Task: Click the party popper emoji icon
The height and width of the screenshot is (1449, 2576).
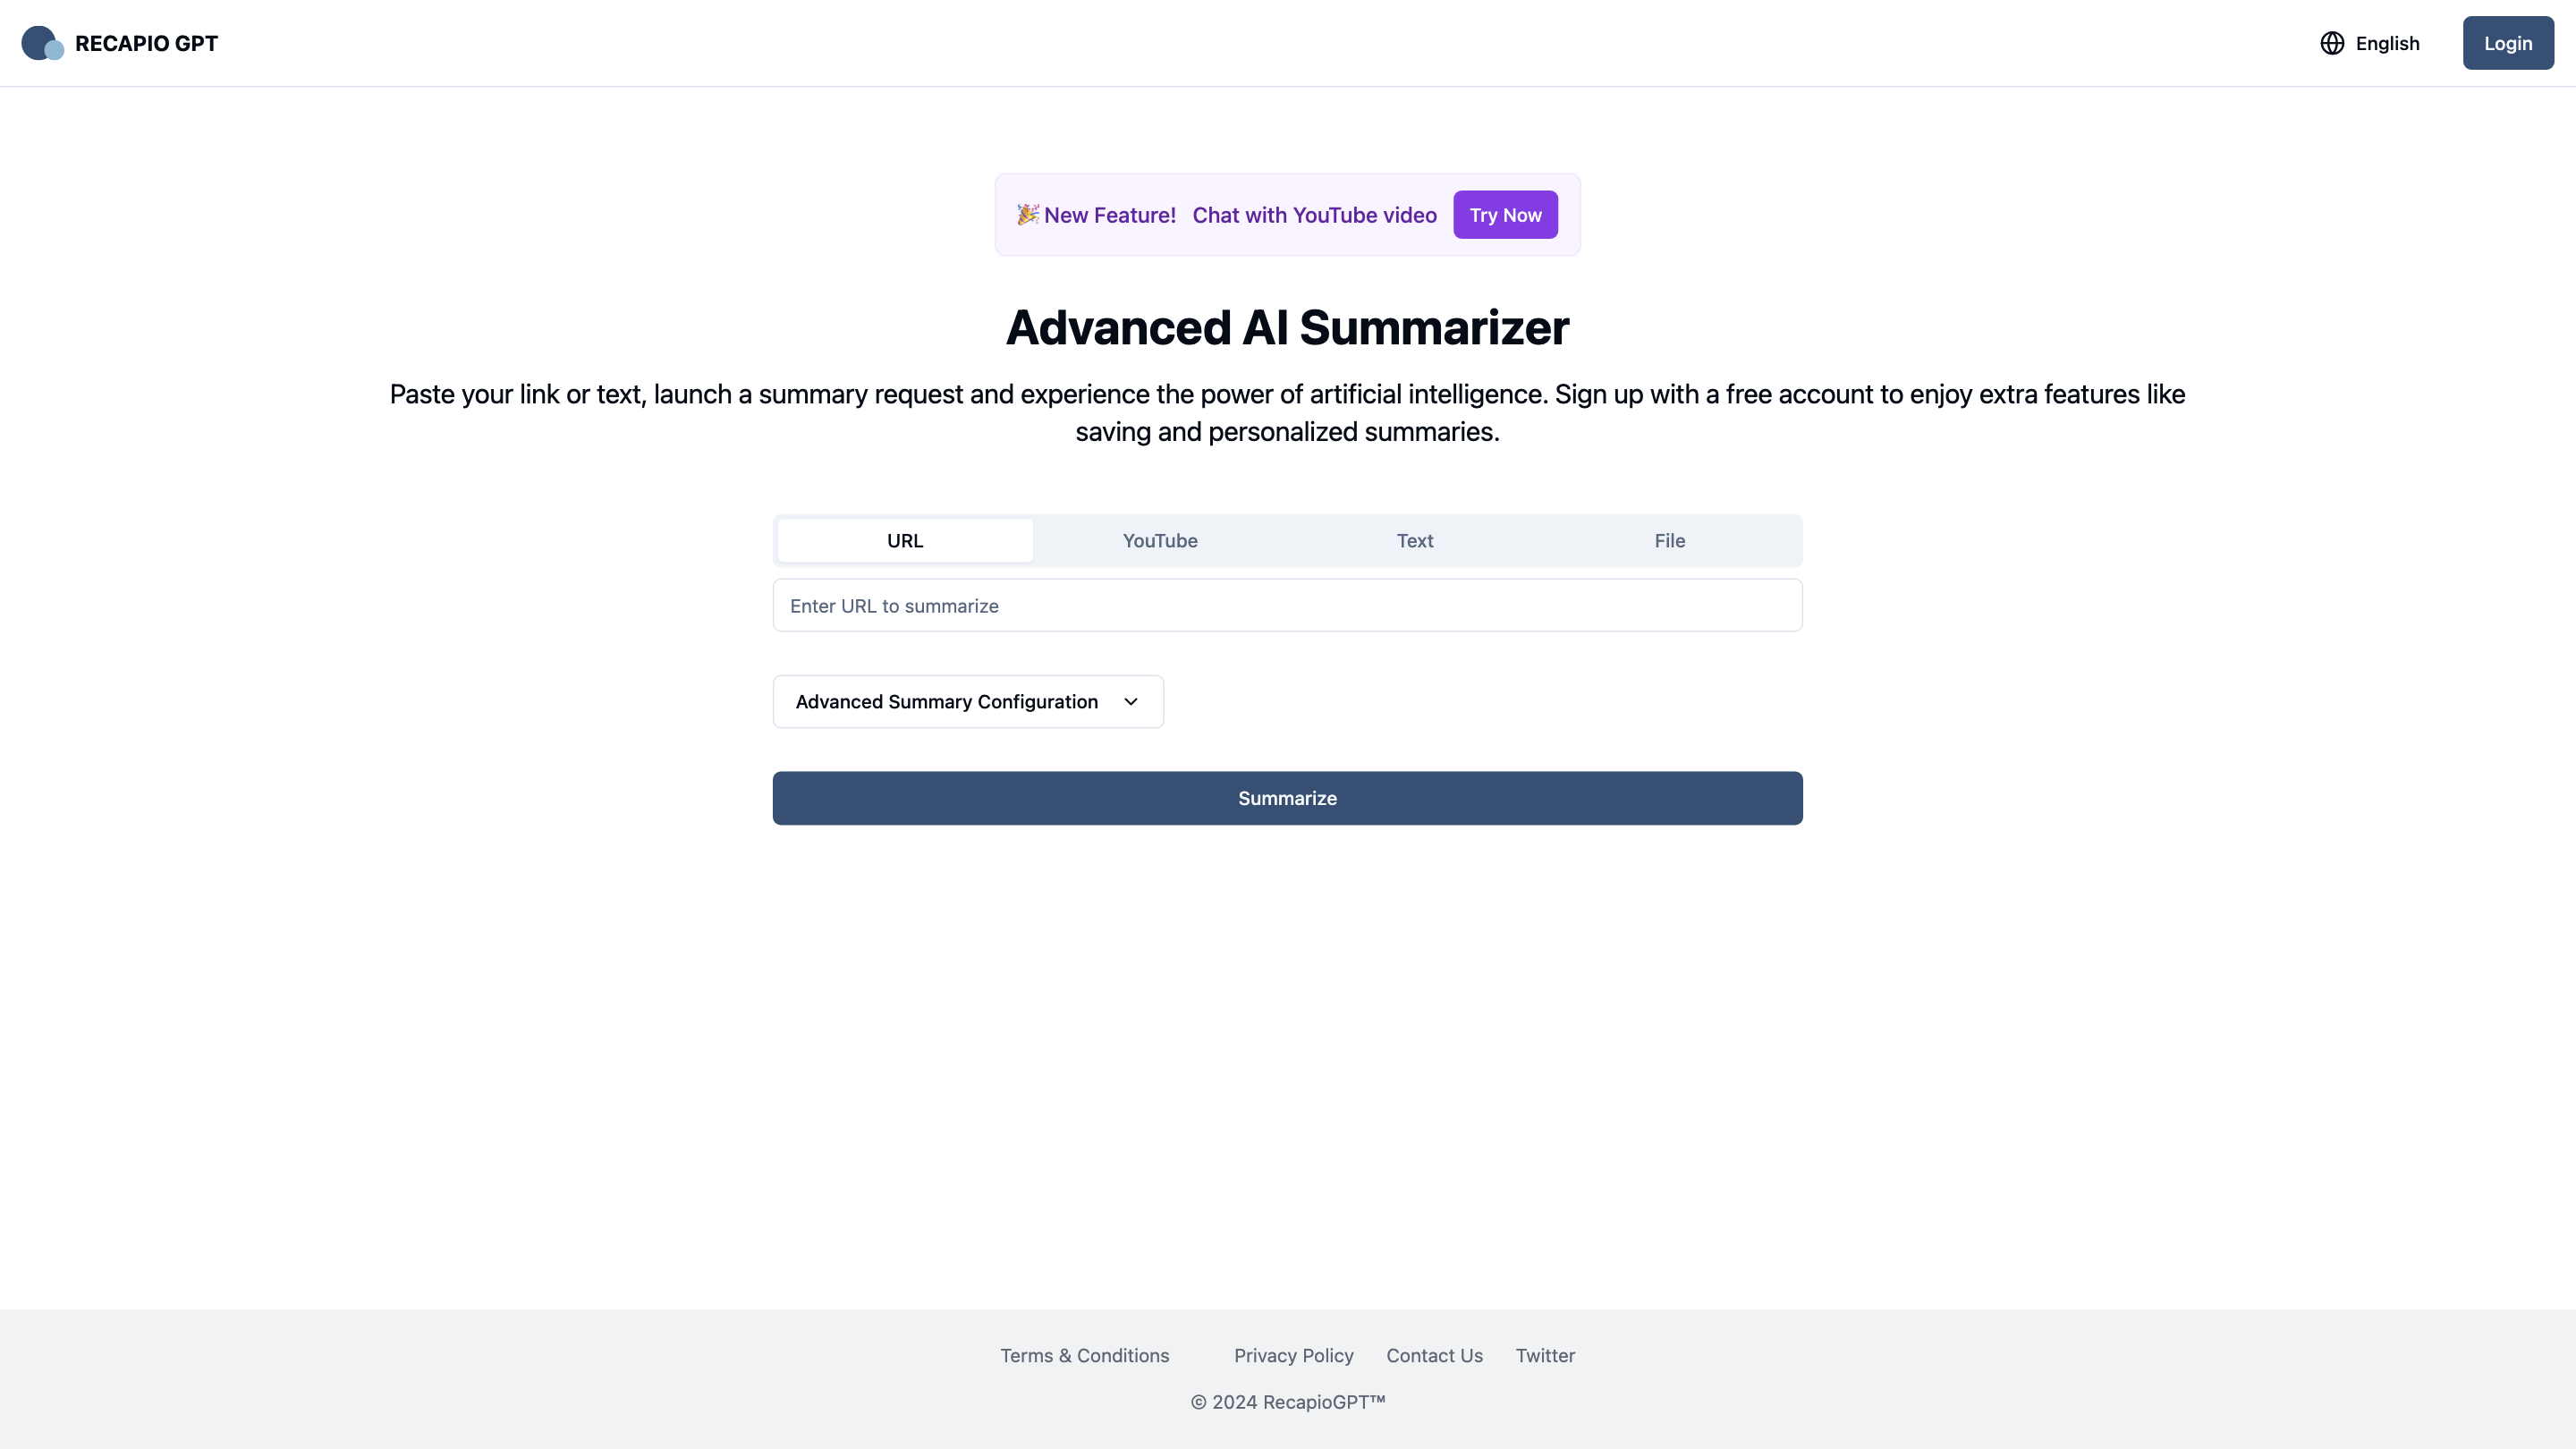Action: [1028, 214]
